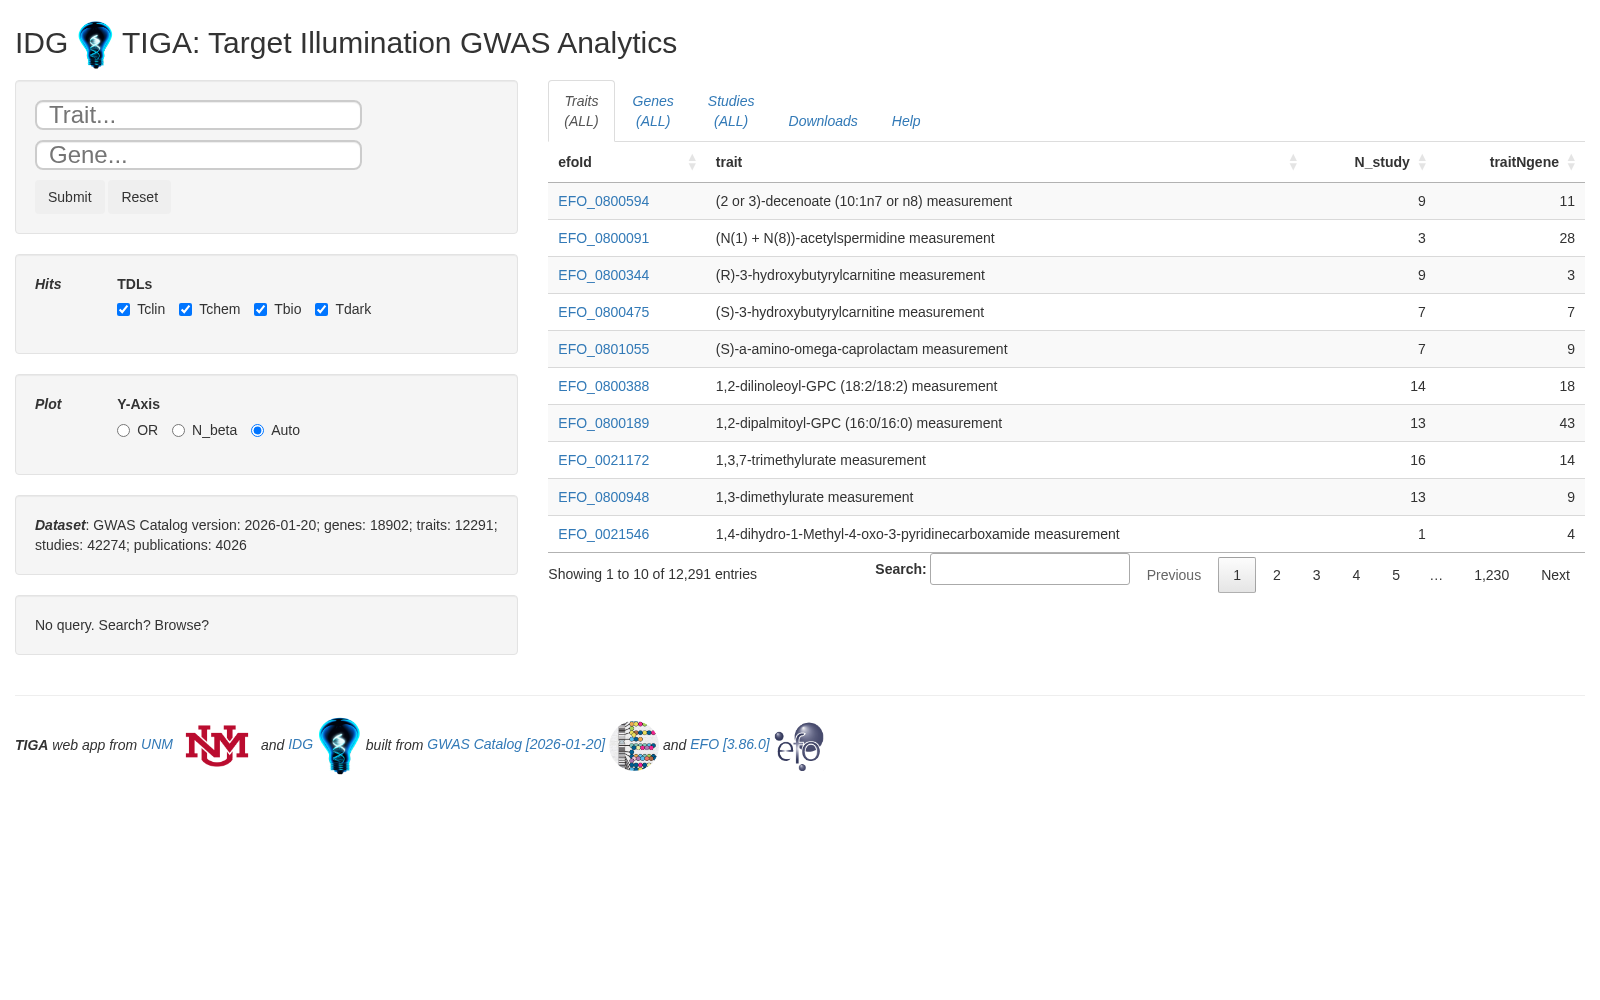Uncheck the Tclin checkbox

pyautogui.click(x=124, y=310)
